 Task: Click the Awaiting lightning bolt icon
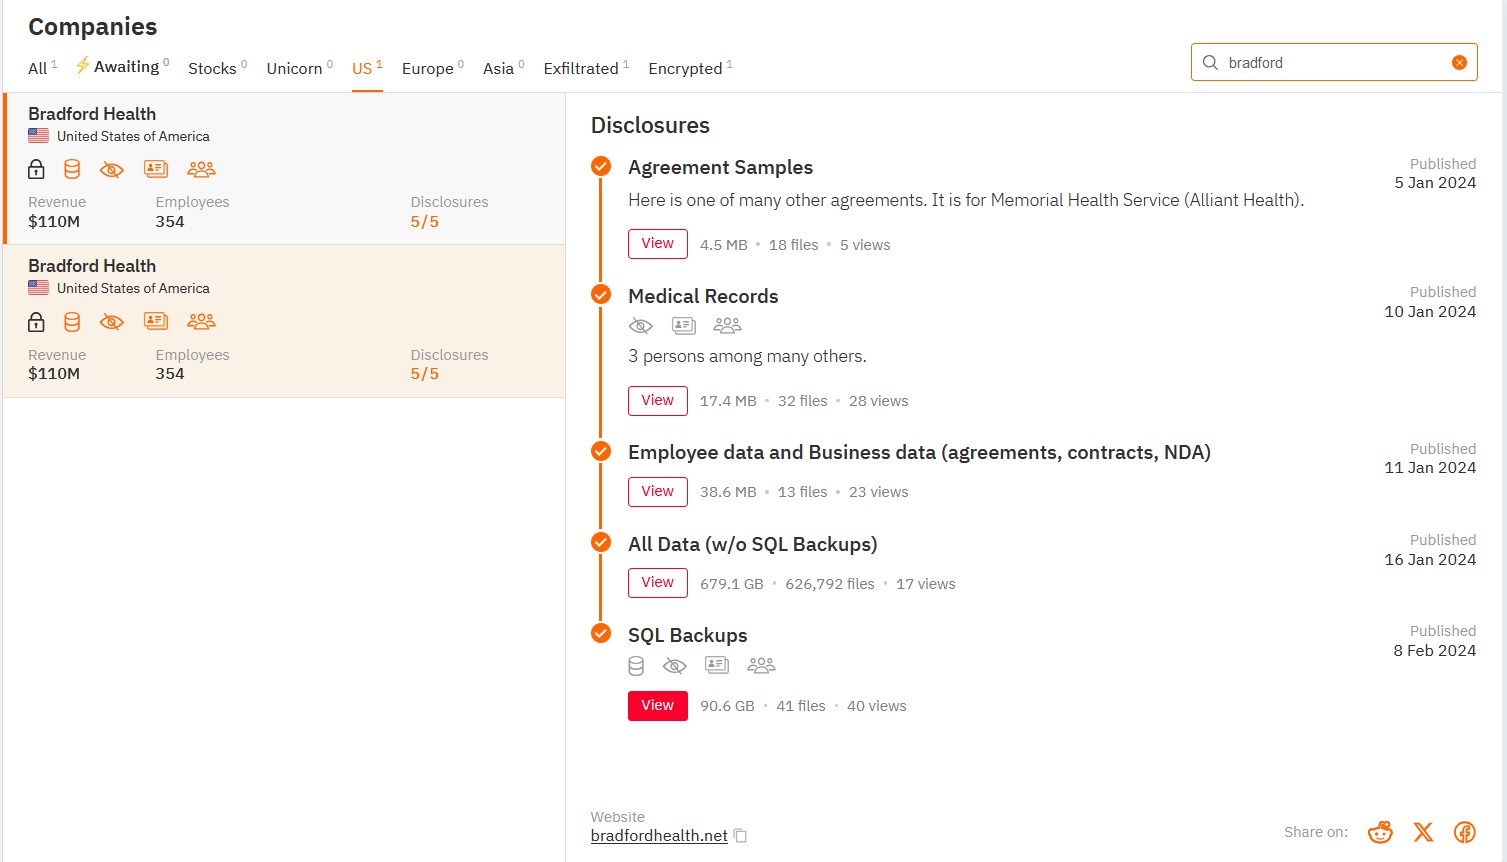coord(83,65)
